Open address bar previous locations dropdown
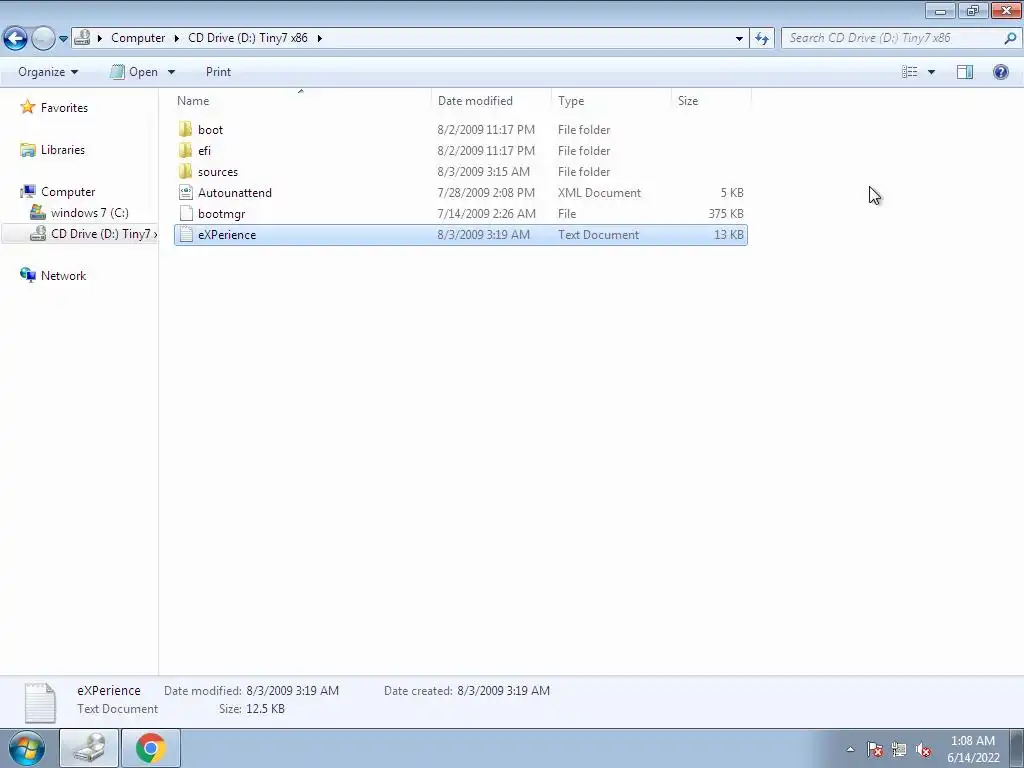The image size is (1024, 768). [x=739, y=38]
